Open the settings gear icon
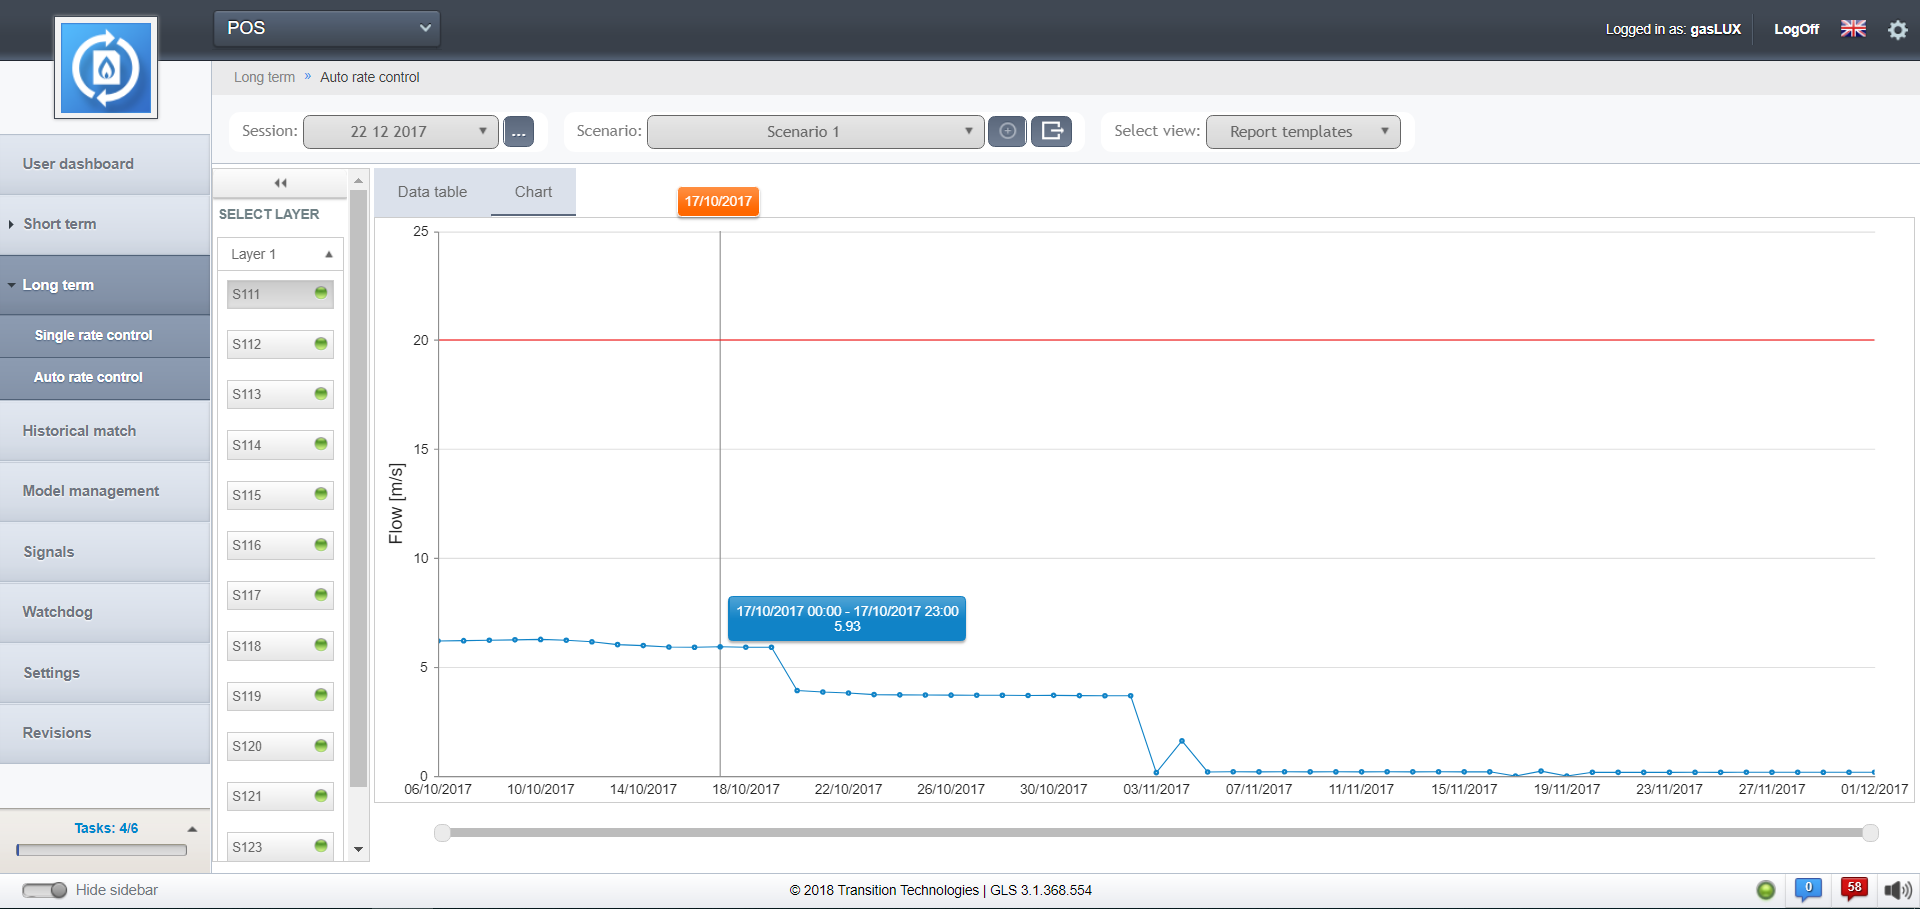 click(1897, 30)
